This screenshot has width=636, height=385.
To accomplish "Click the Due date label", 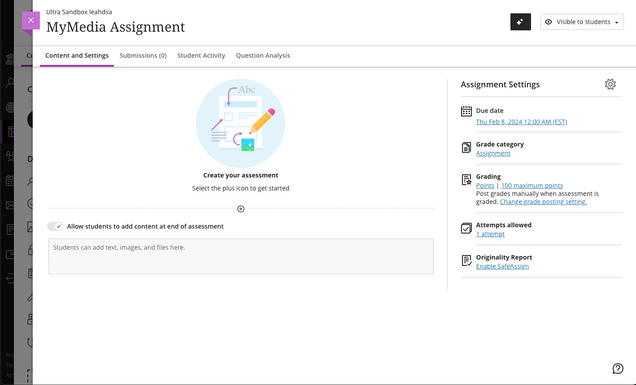I will coord(490,110).
